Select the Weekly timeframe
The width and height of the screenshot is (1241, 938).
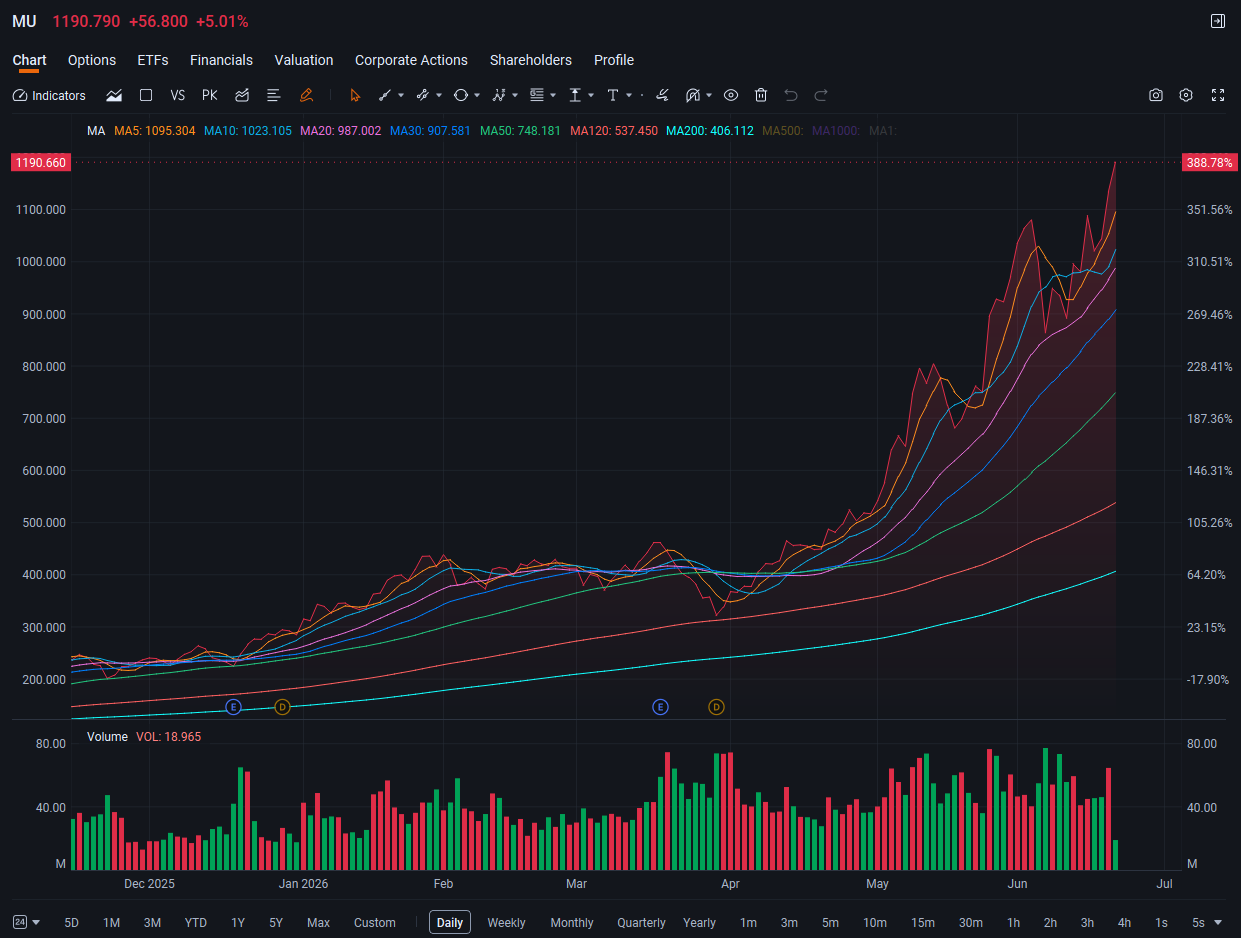pyautogui.click(x=506, y=923)
